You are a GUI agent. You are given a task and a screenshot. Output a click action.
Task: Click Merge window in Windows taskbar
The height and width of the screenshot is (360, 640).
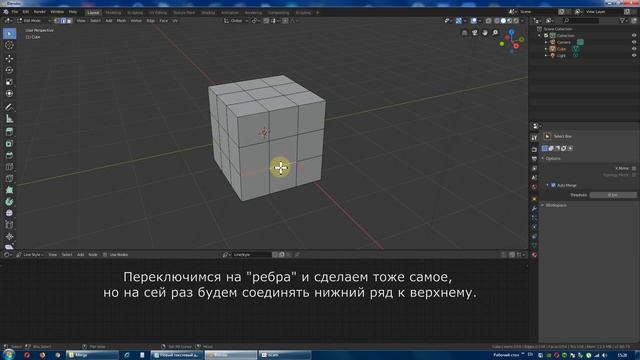(92, 355)
